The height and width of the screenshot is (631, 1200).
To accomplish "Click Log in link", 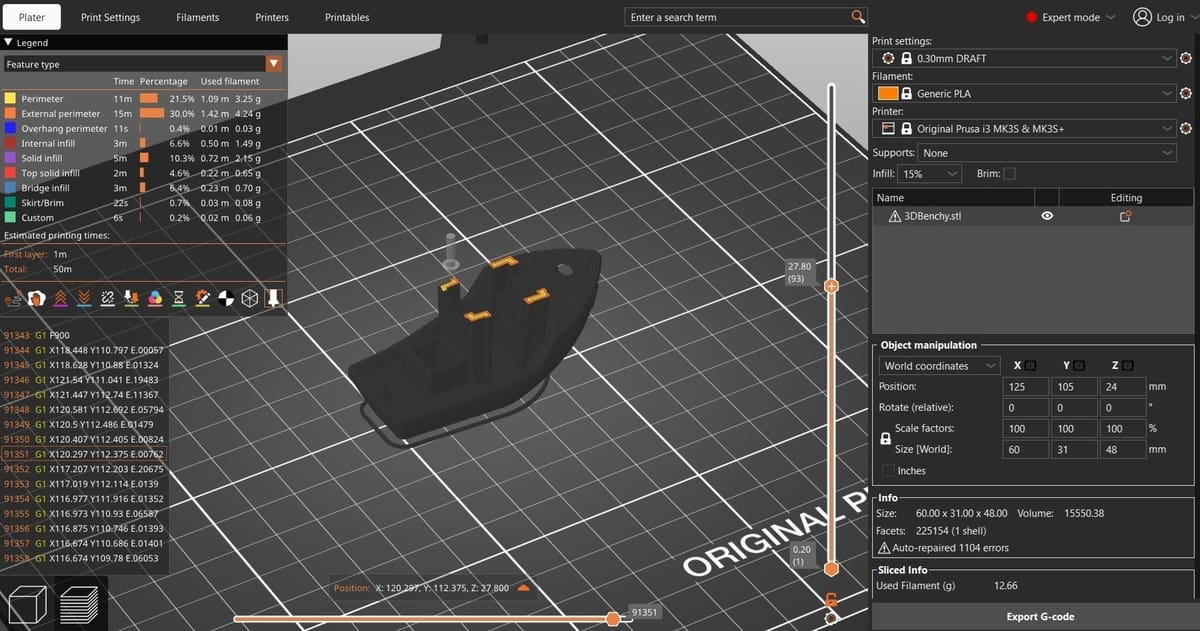I will (x=1159, y=17).
